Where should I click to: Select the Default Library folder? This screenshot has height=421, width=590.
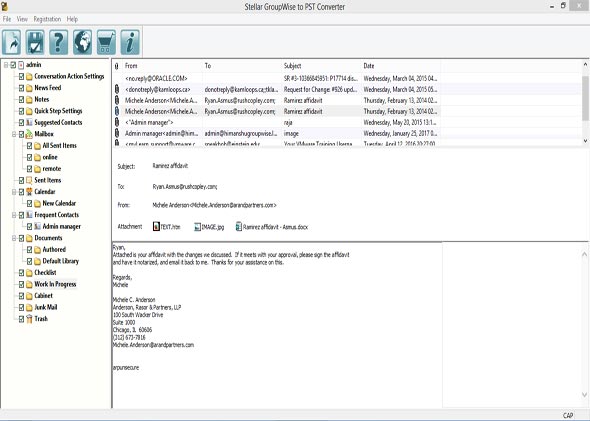tap(60, 261)
